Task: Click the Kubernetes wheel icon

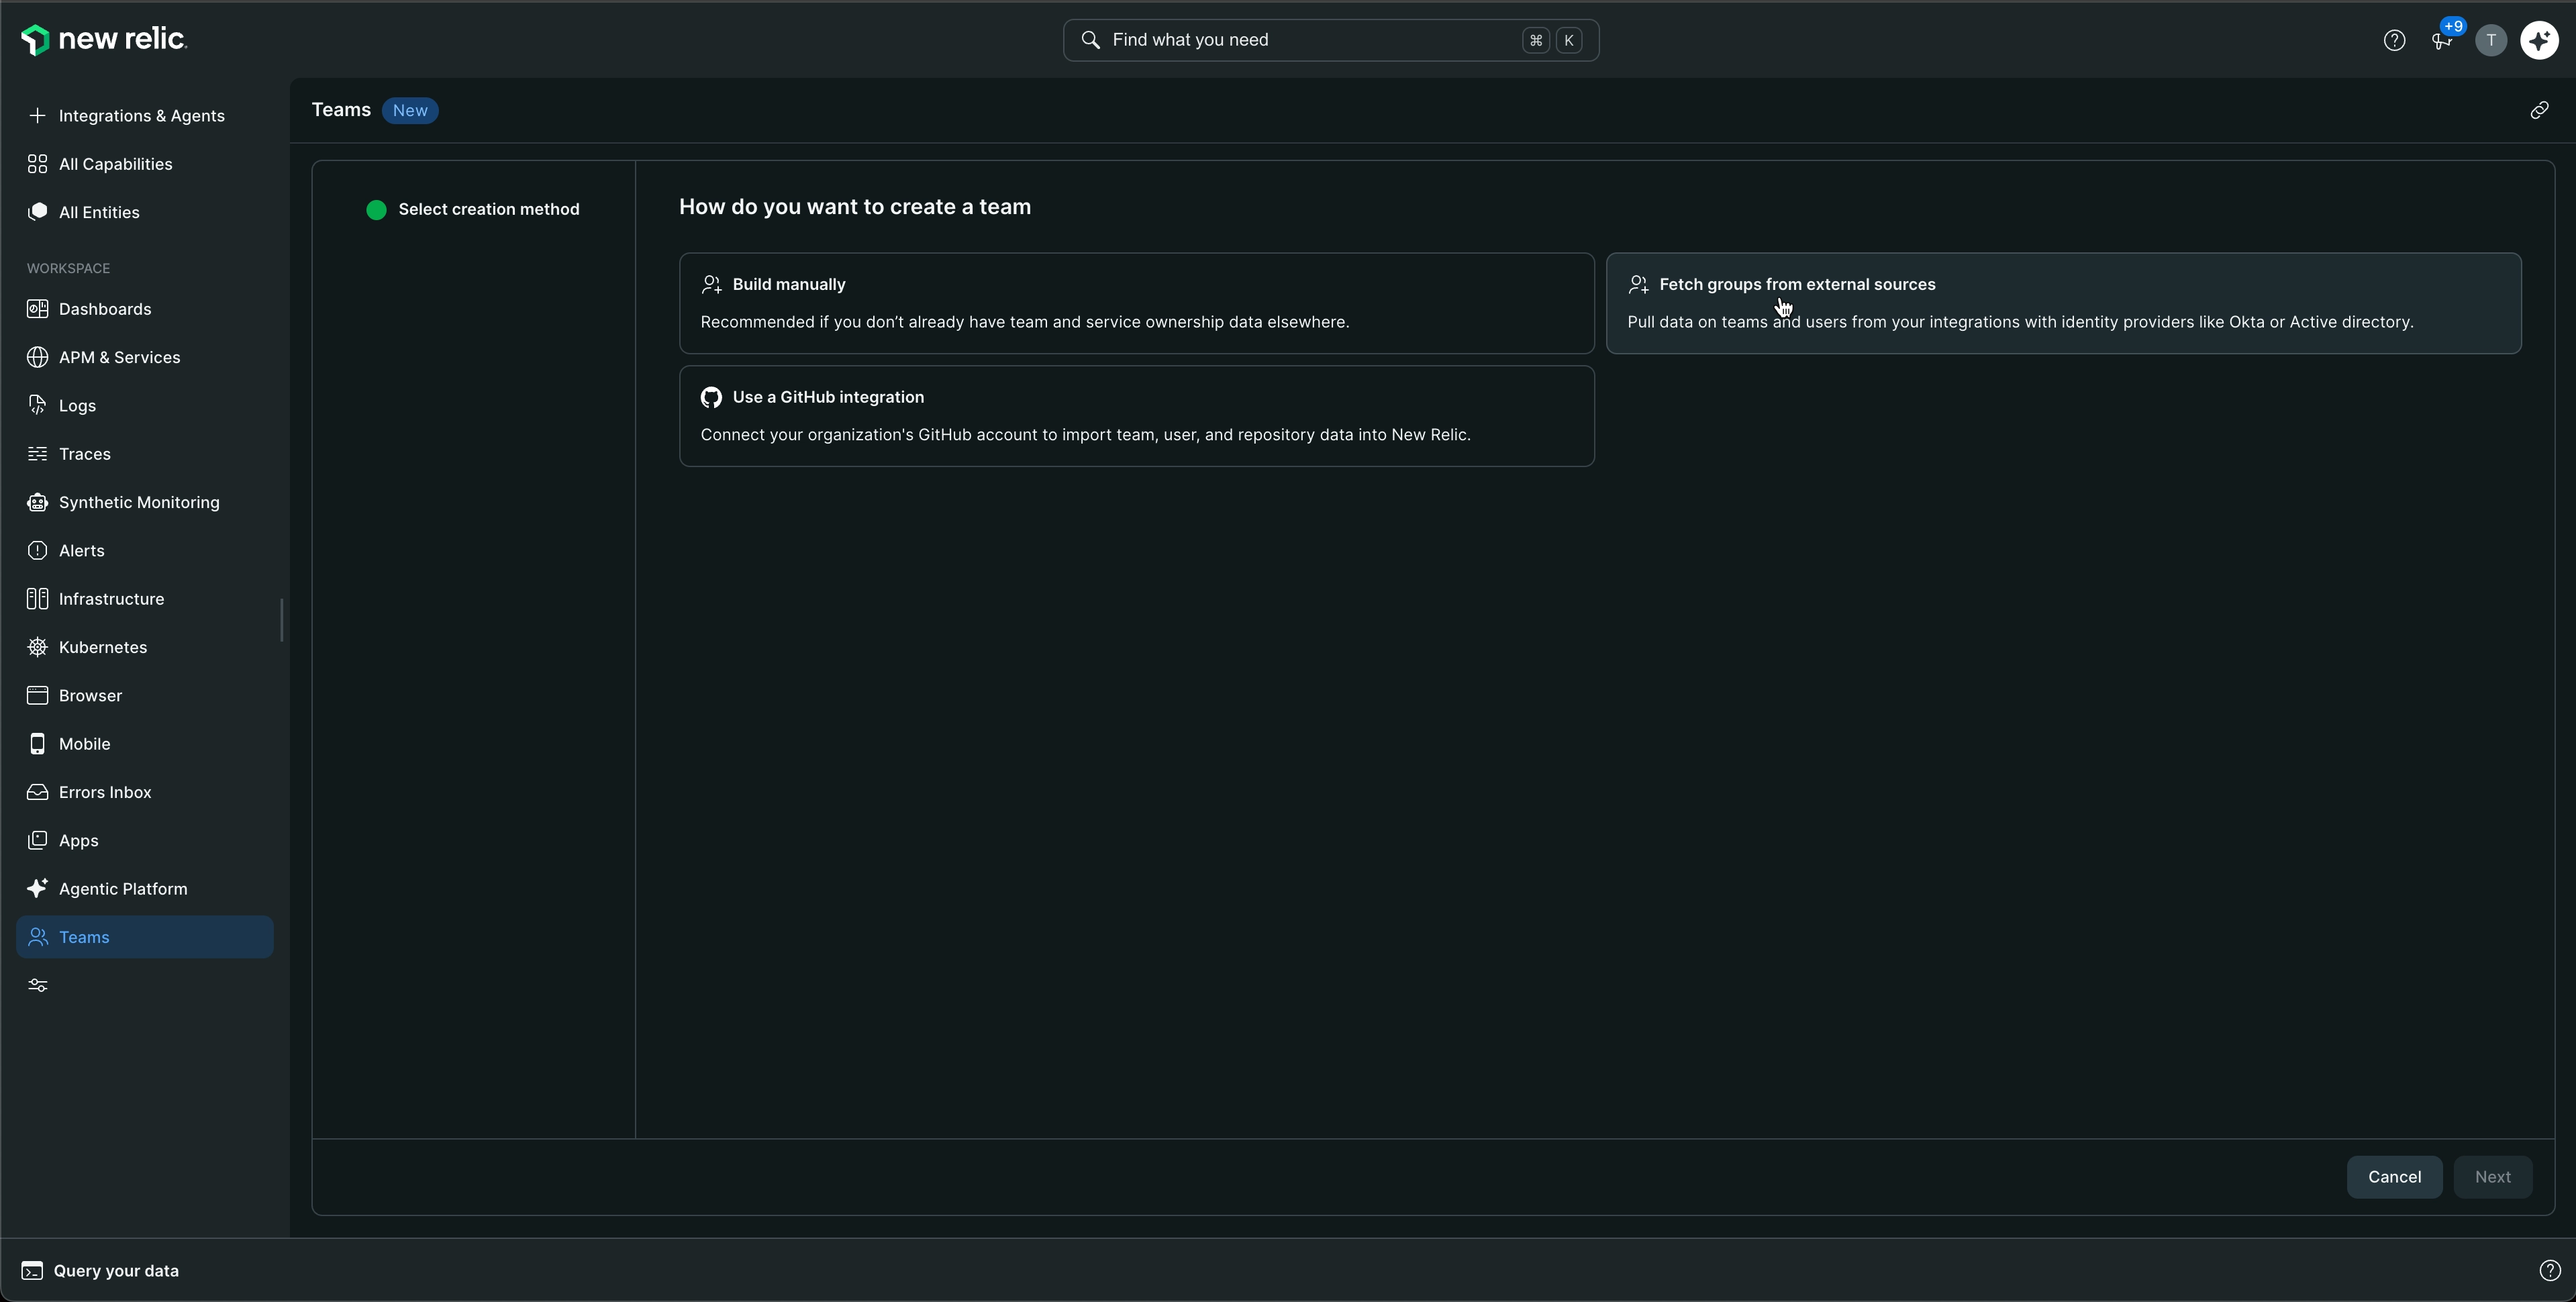Action: coord(38,647)
